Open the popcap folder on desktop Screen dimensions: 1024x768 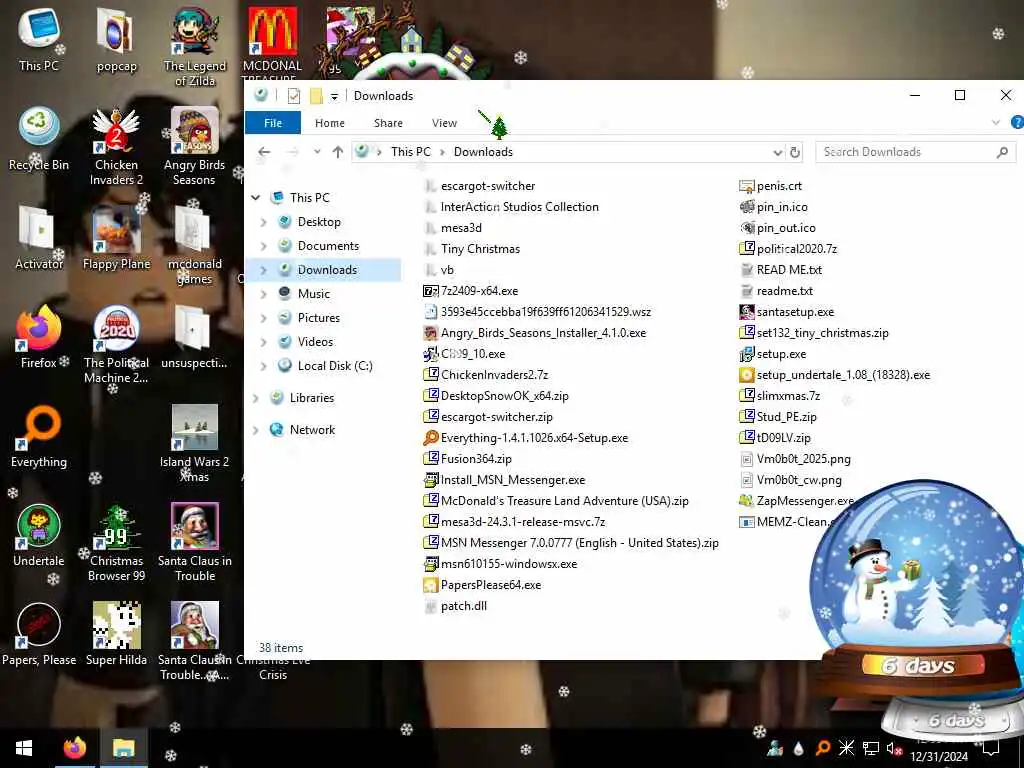click(x=116, y=39)
